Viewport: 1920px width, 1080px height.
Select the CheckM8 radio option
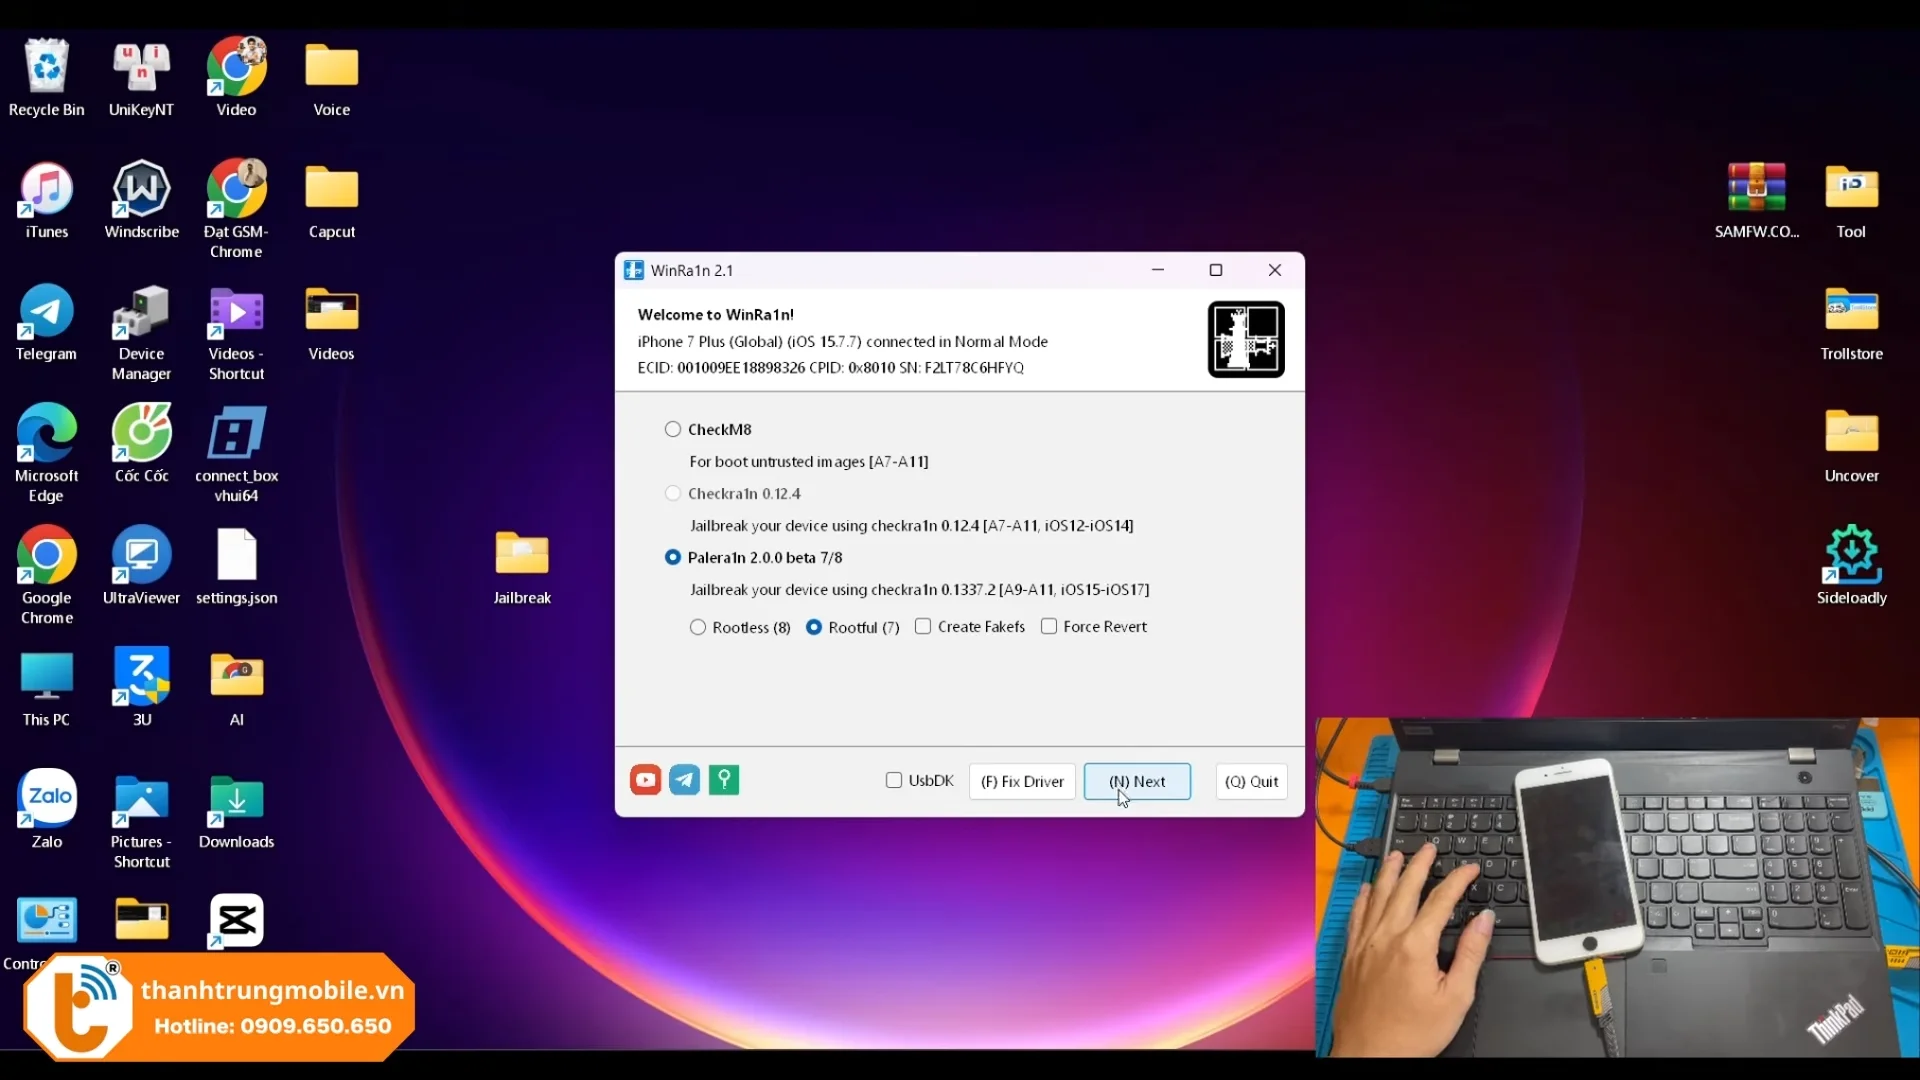click(673, 429)
